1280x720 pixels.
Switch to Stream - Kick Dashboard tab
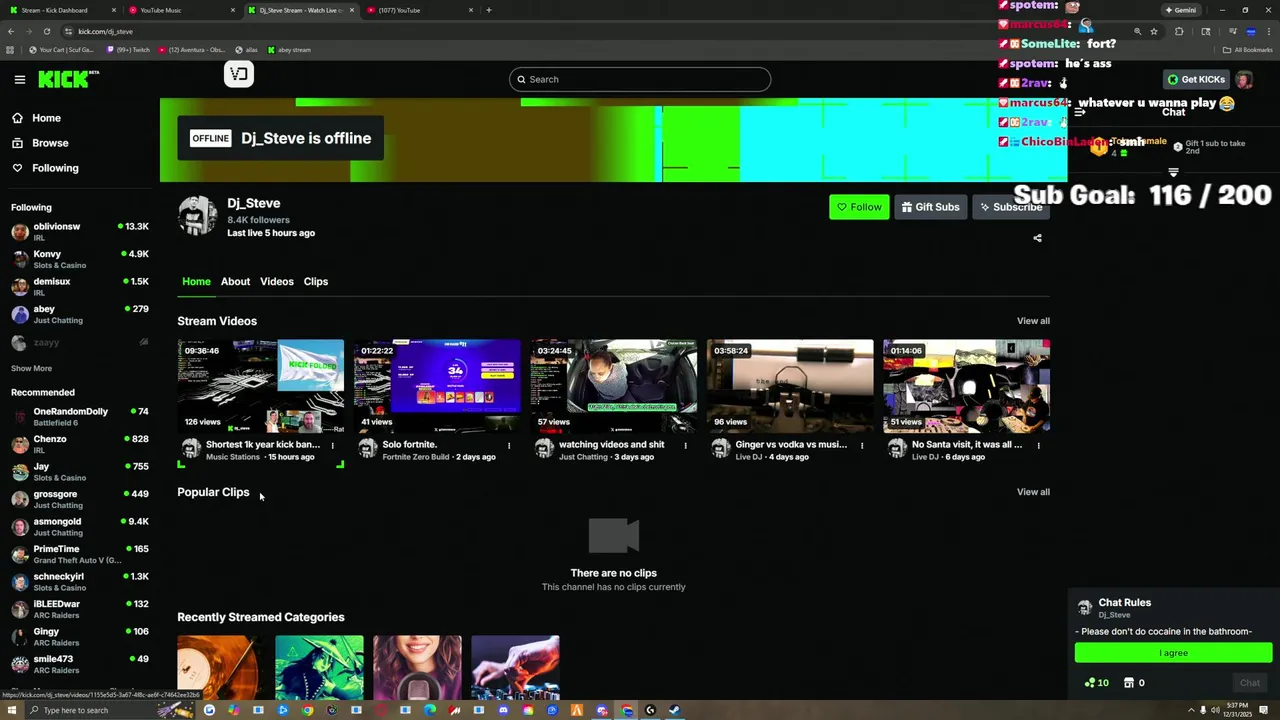60,10
